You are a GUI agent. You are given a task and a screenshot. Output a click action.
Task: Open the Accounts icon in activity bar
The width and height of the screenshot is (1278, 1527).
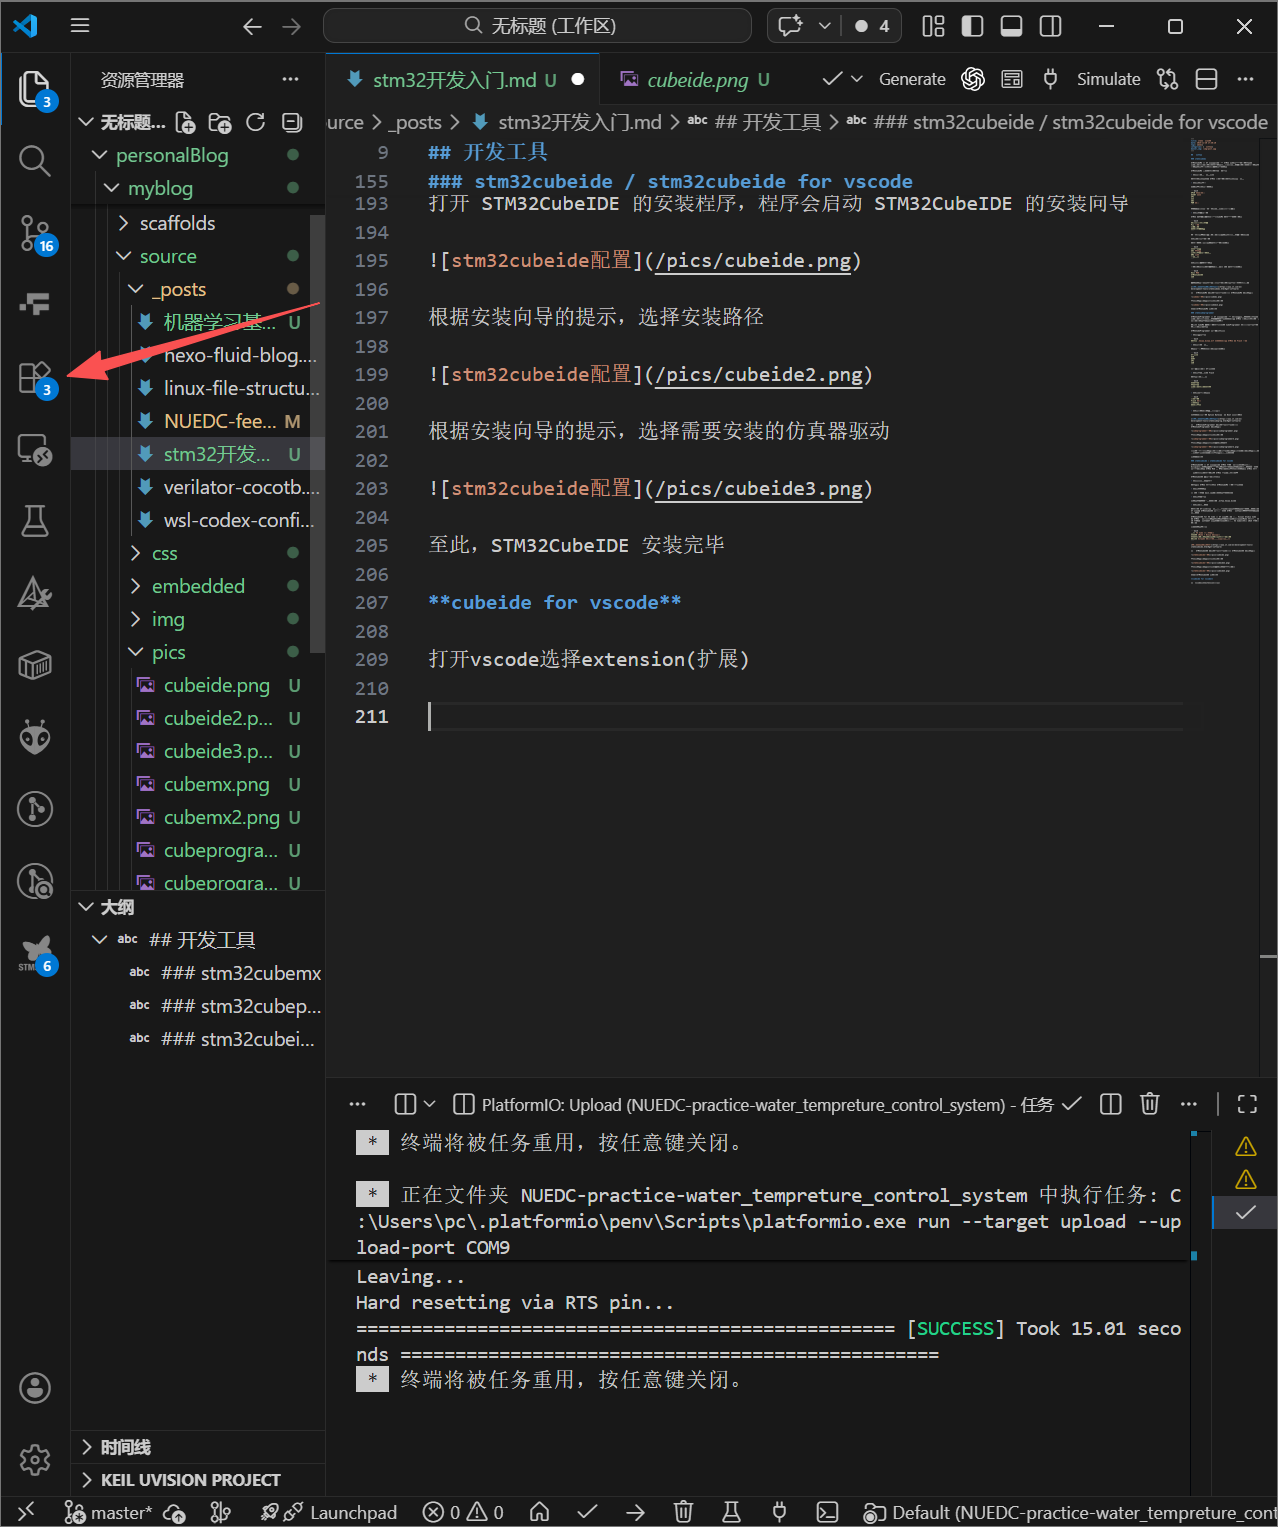[35, 1388]
